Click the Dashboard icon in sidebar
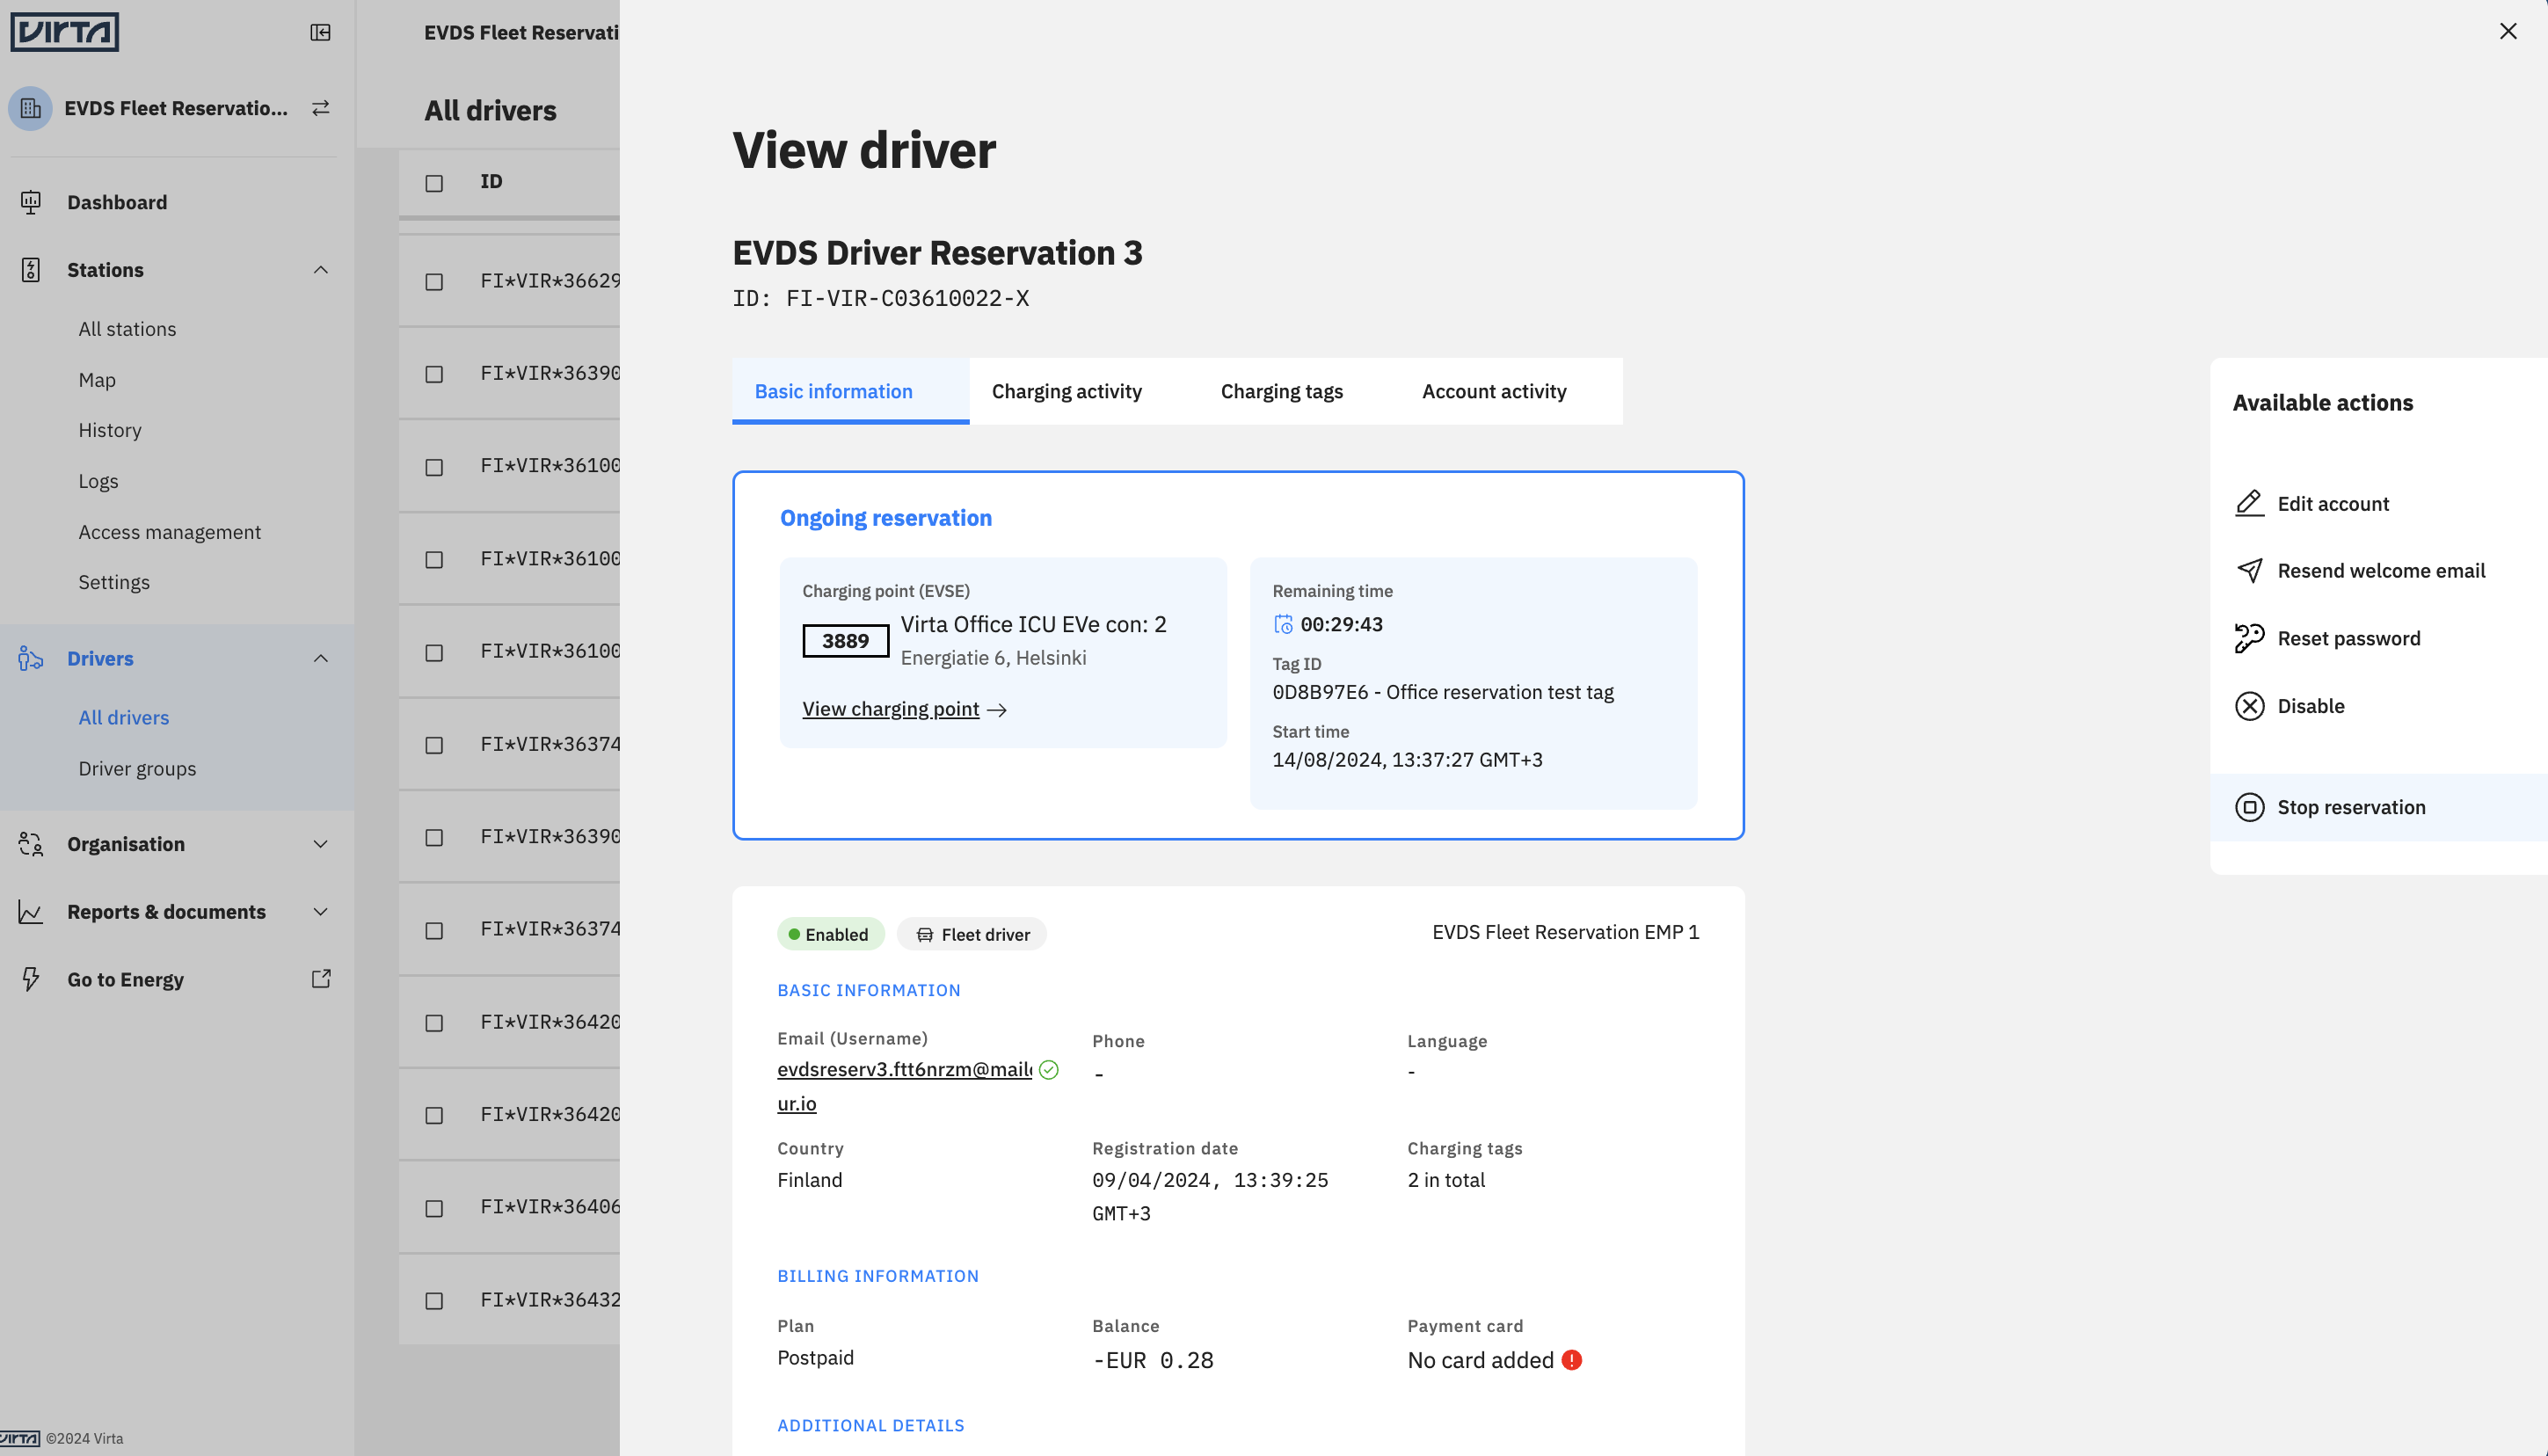This screenshot has height=1456, width=2548. pos(31,202)
